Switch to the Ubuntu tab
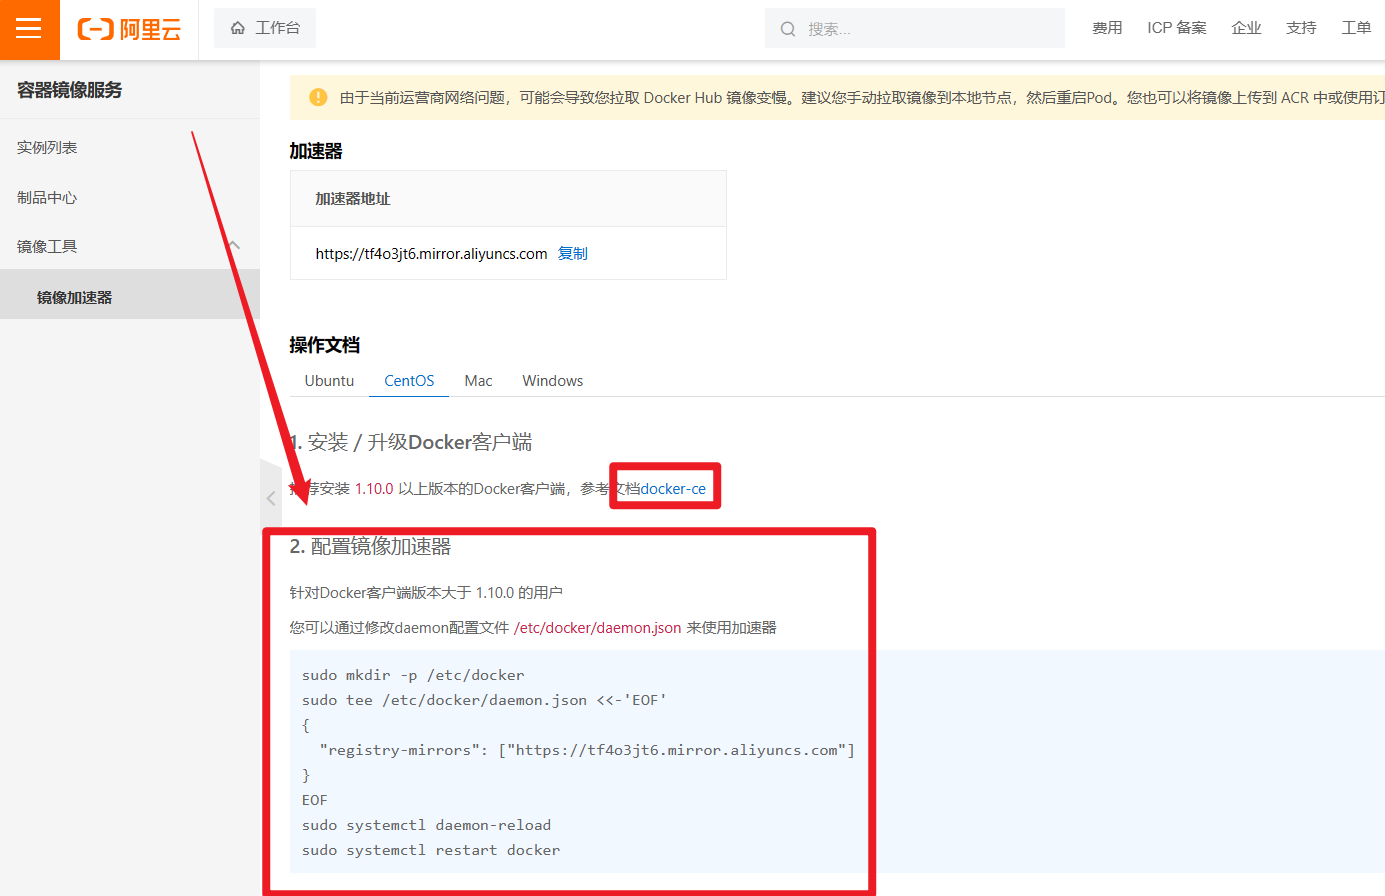Viewport: 1385px width, 896px height. 329,381
